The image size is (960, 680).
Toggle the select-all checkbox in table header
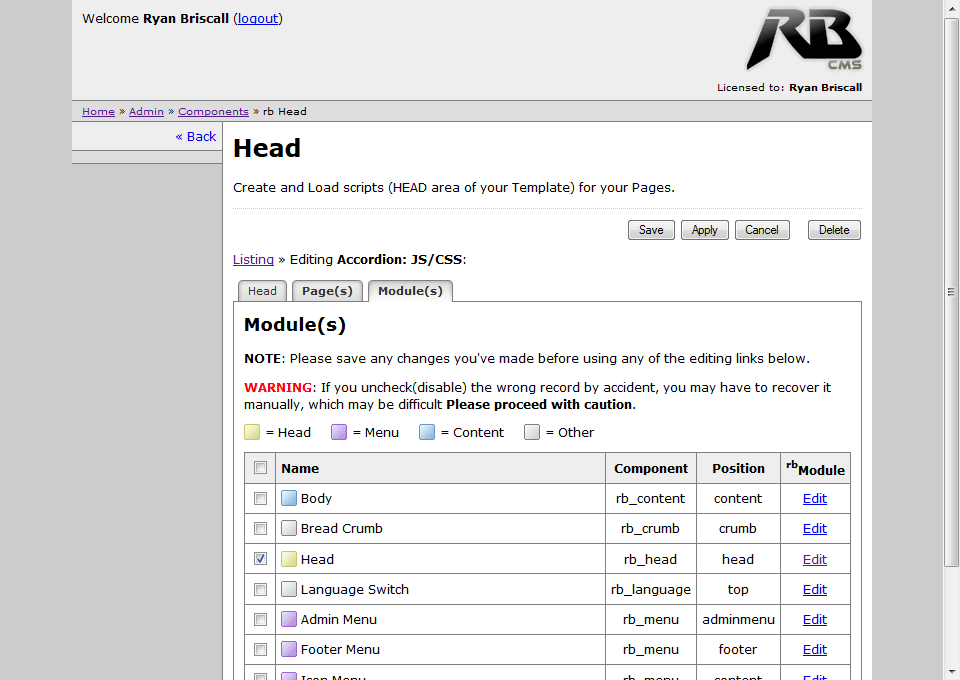pos(261,468)
